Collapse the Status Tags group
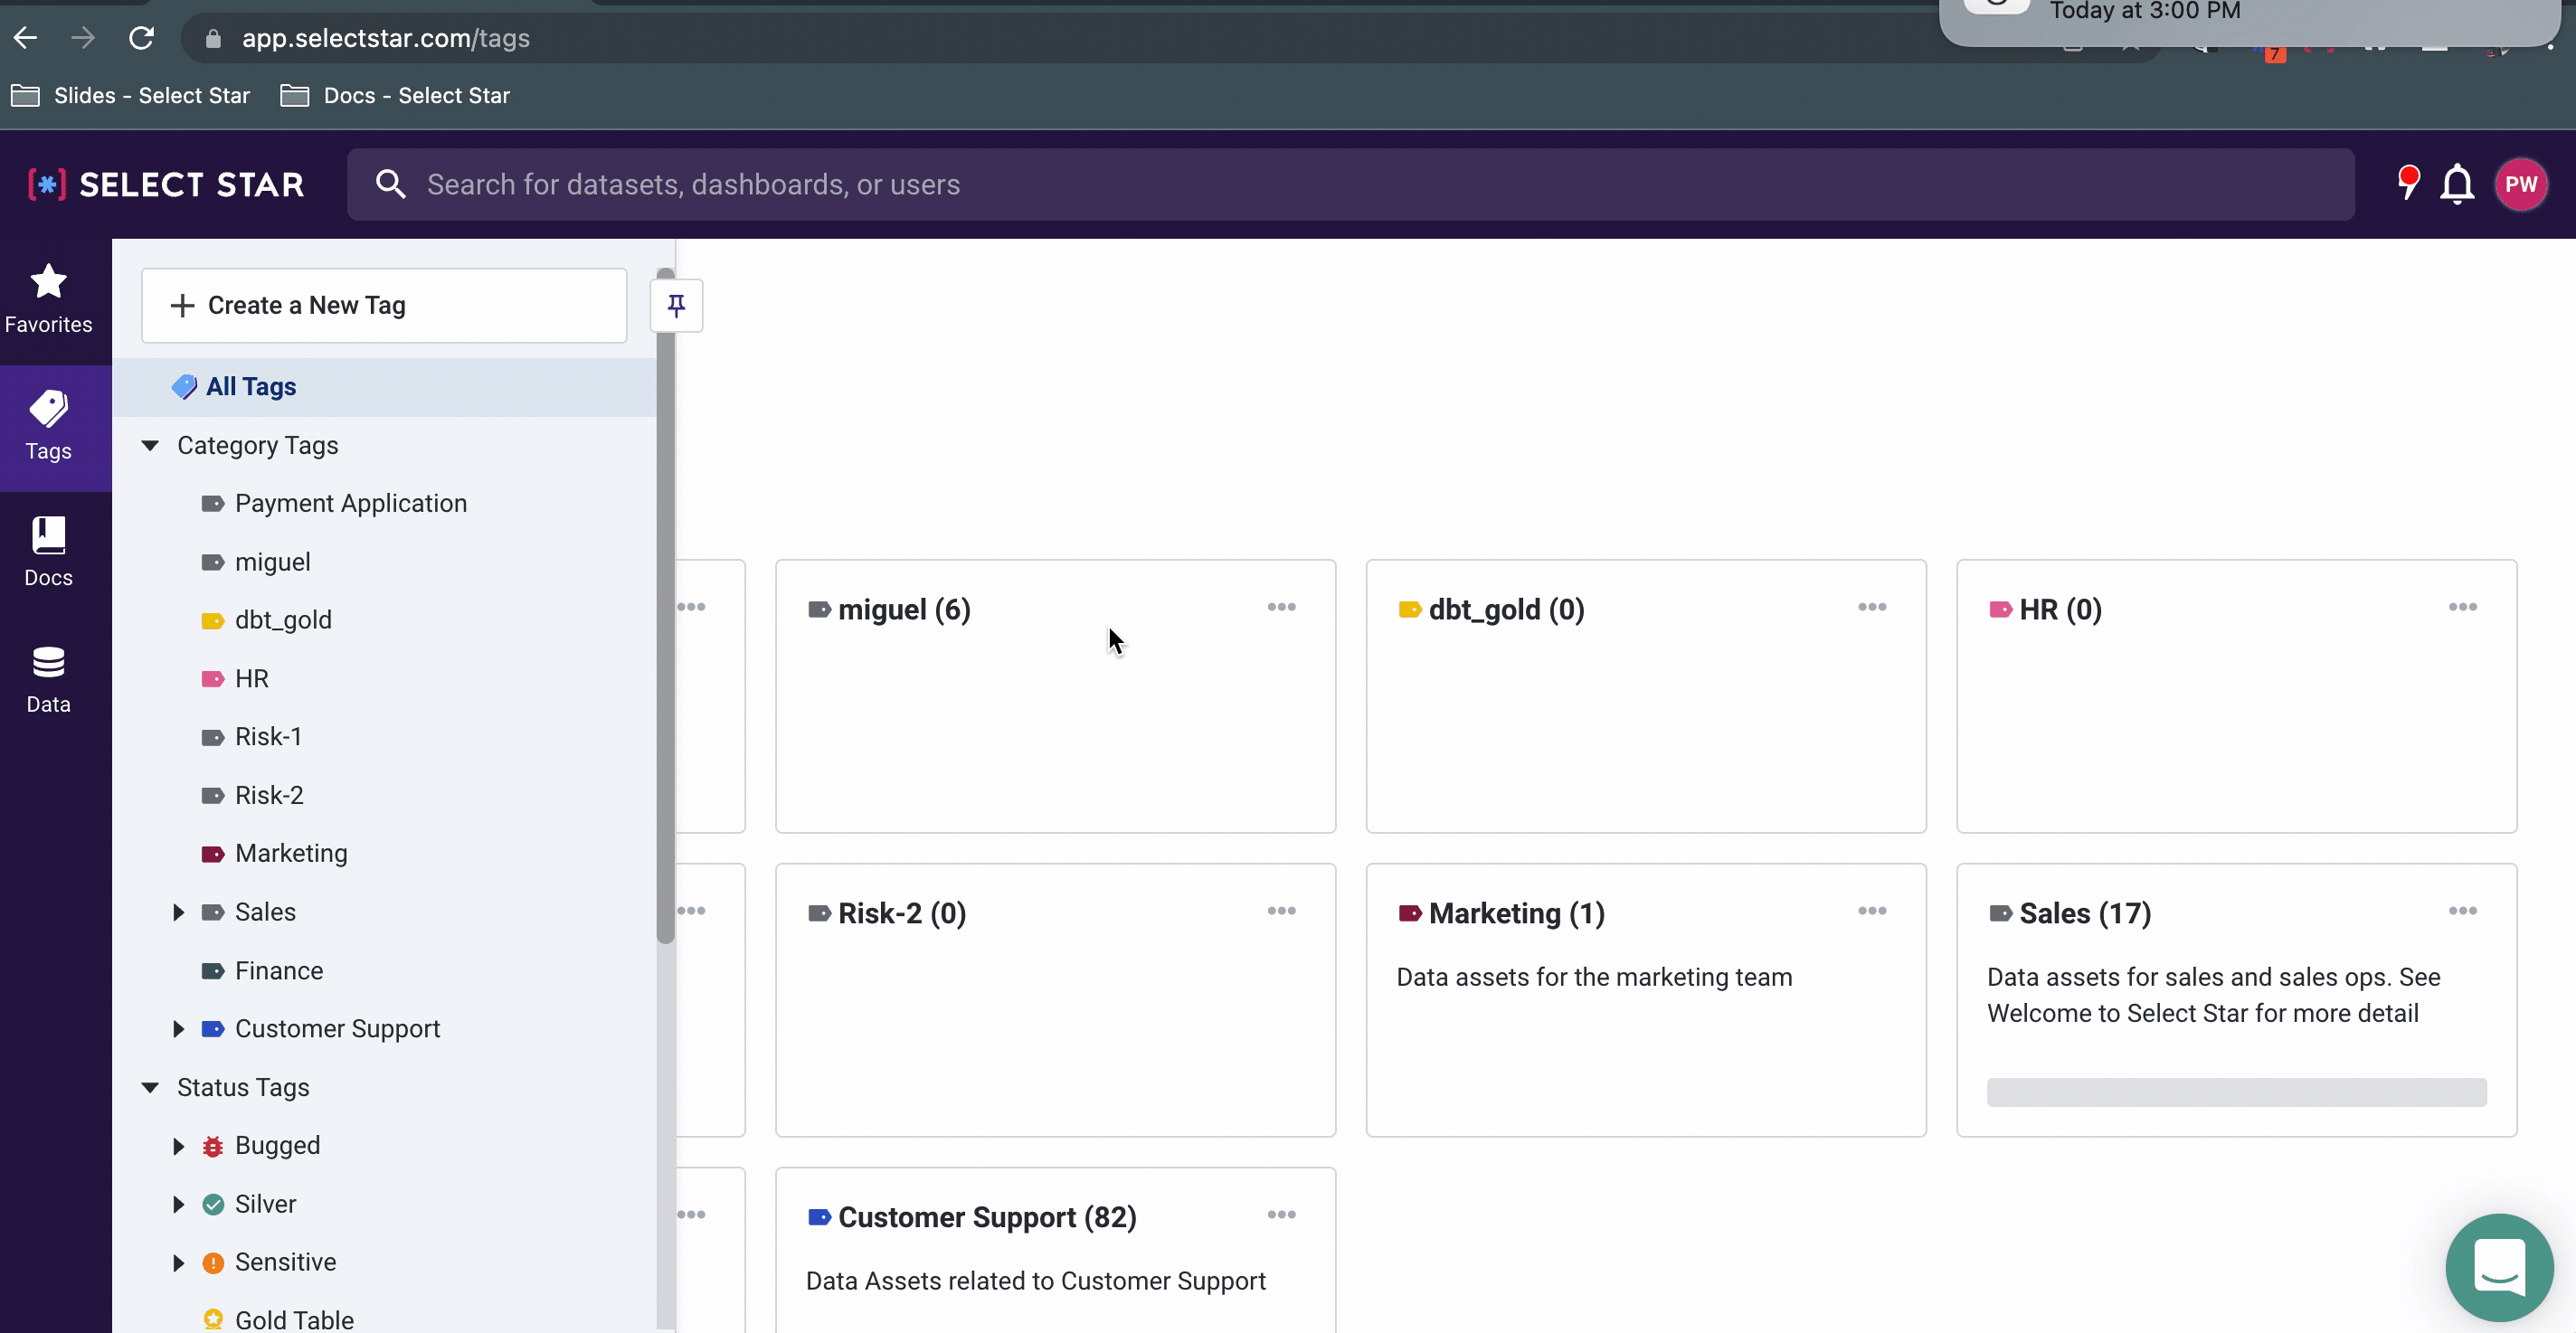Screen dimensions: 2576x1333 click(151, 1087)
